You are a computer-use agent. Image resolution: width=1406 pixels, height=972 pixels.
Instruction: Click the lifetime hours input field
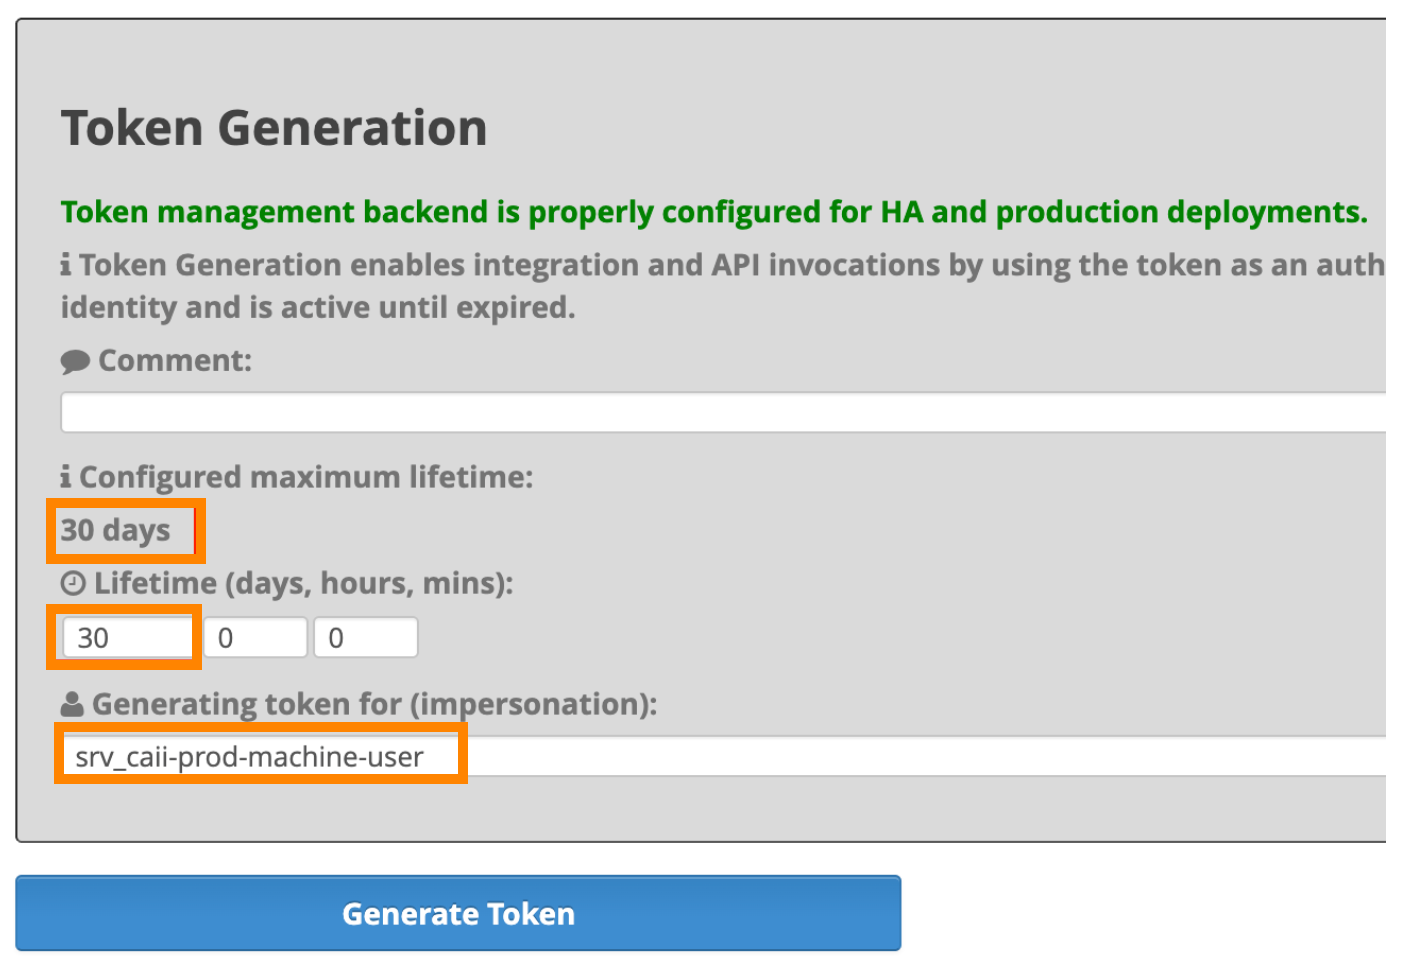(x=255, y=638)
